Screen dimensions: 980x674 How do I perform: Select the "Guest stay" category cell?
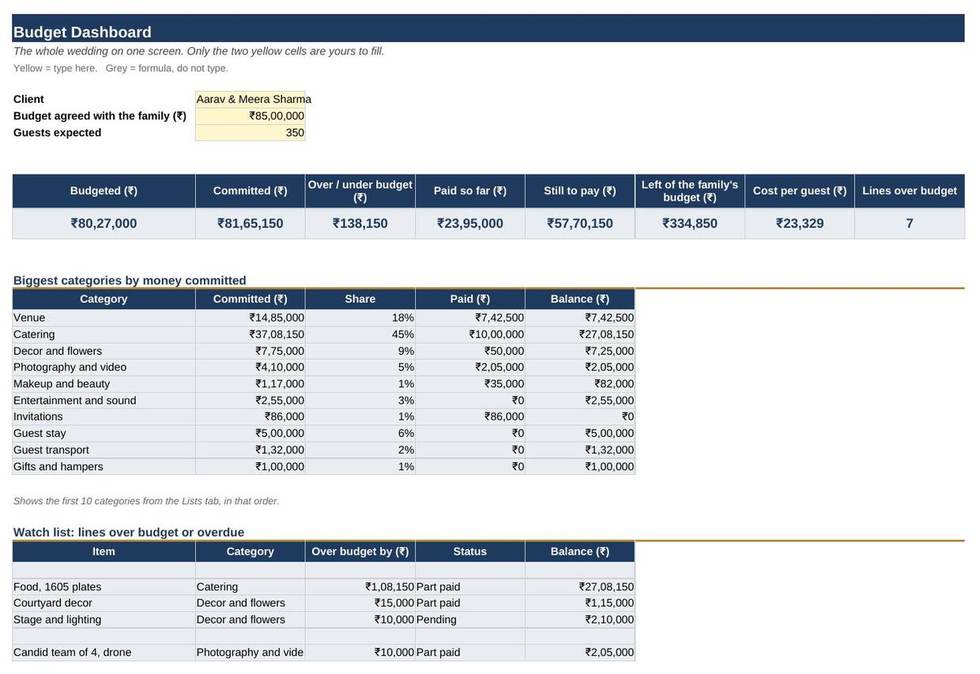click(x=104, y=433)
